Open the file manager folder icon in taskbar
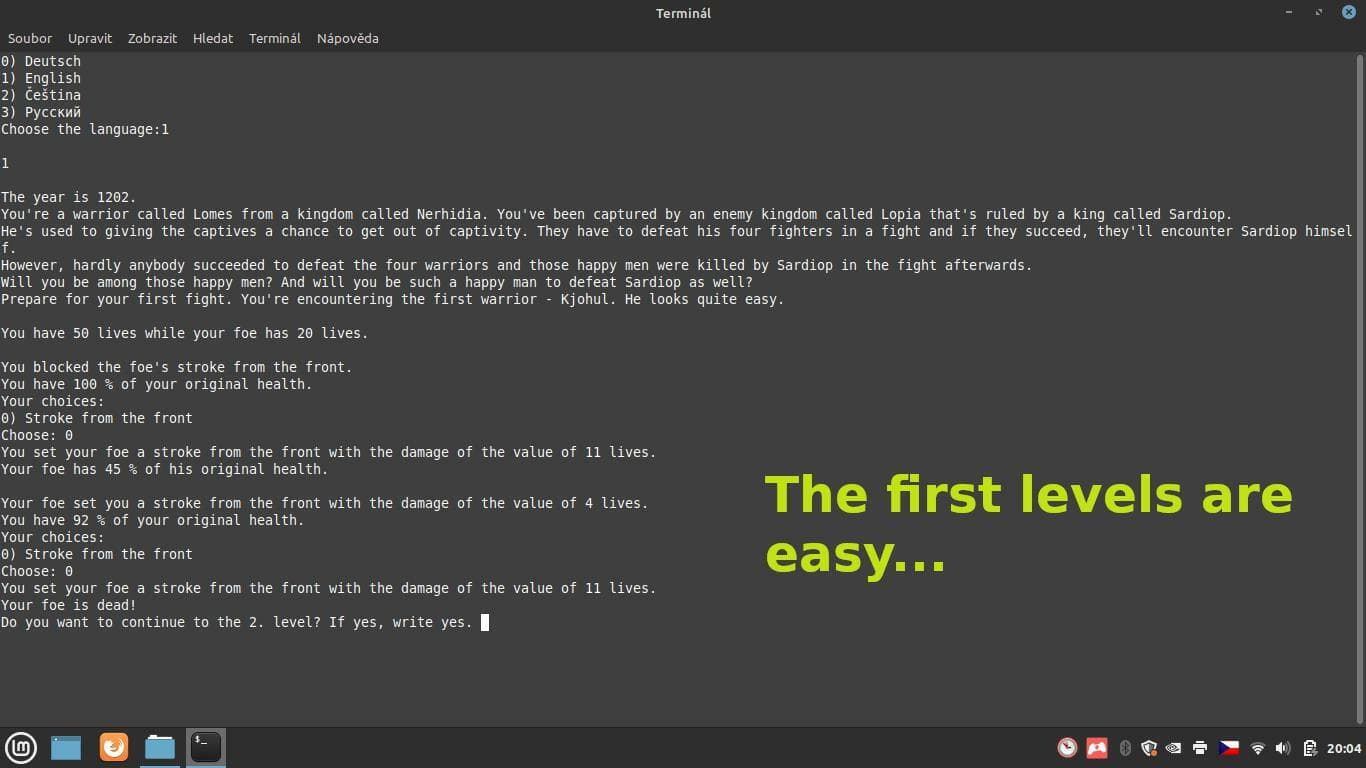The width and height of the screenshot is (1366, 768). (x=160, y=747)
